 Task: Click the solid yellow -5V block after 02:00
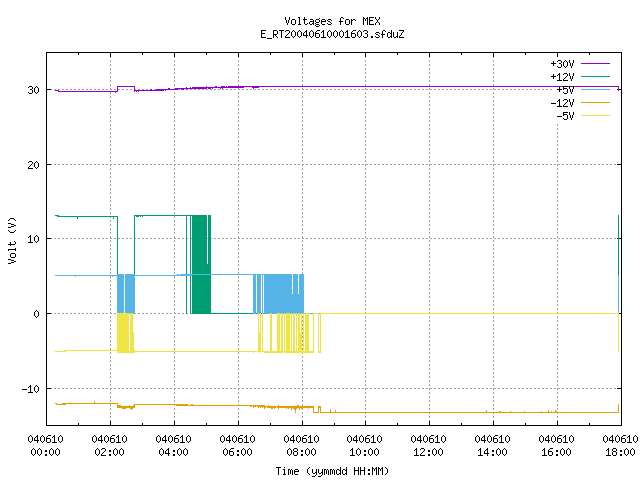coord(122,333)
